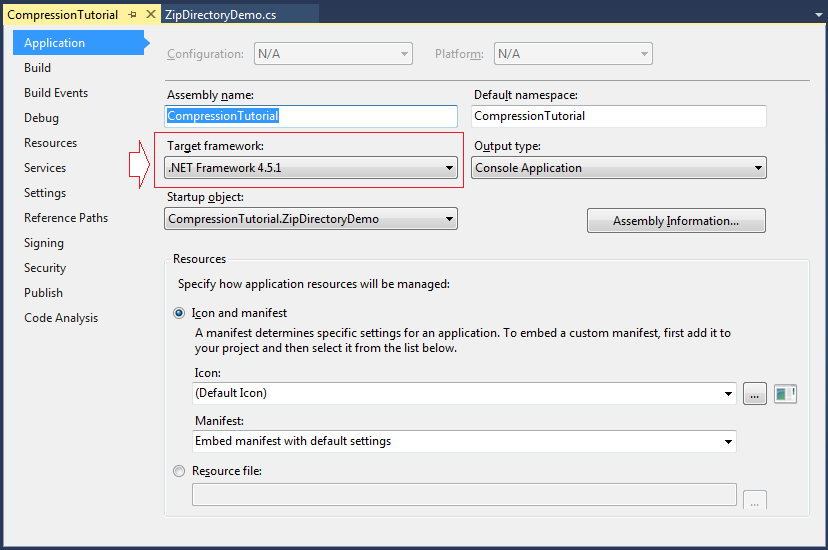The width and height of the screenshot is (828, 550).
Task: Open the Application settings page
Action: [x=79, y=43]
